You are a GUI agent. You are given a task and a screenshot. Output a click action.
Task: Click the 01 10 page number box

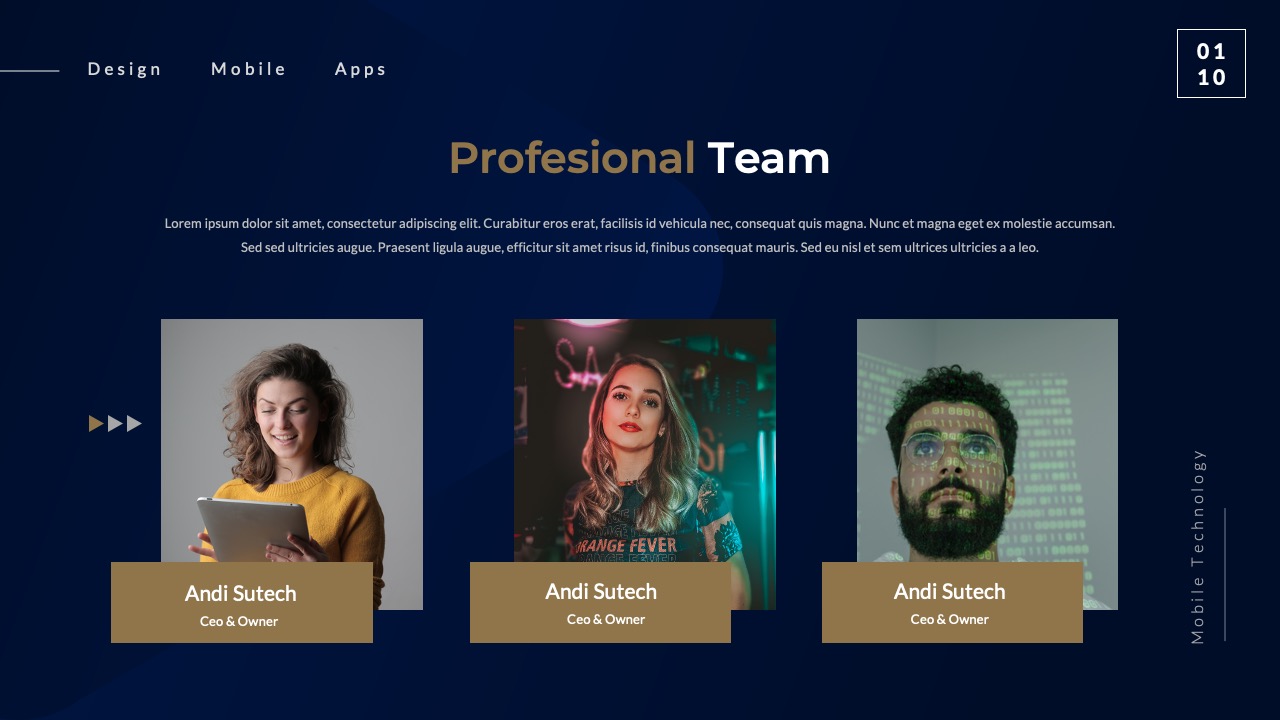coord(1211,64)
